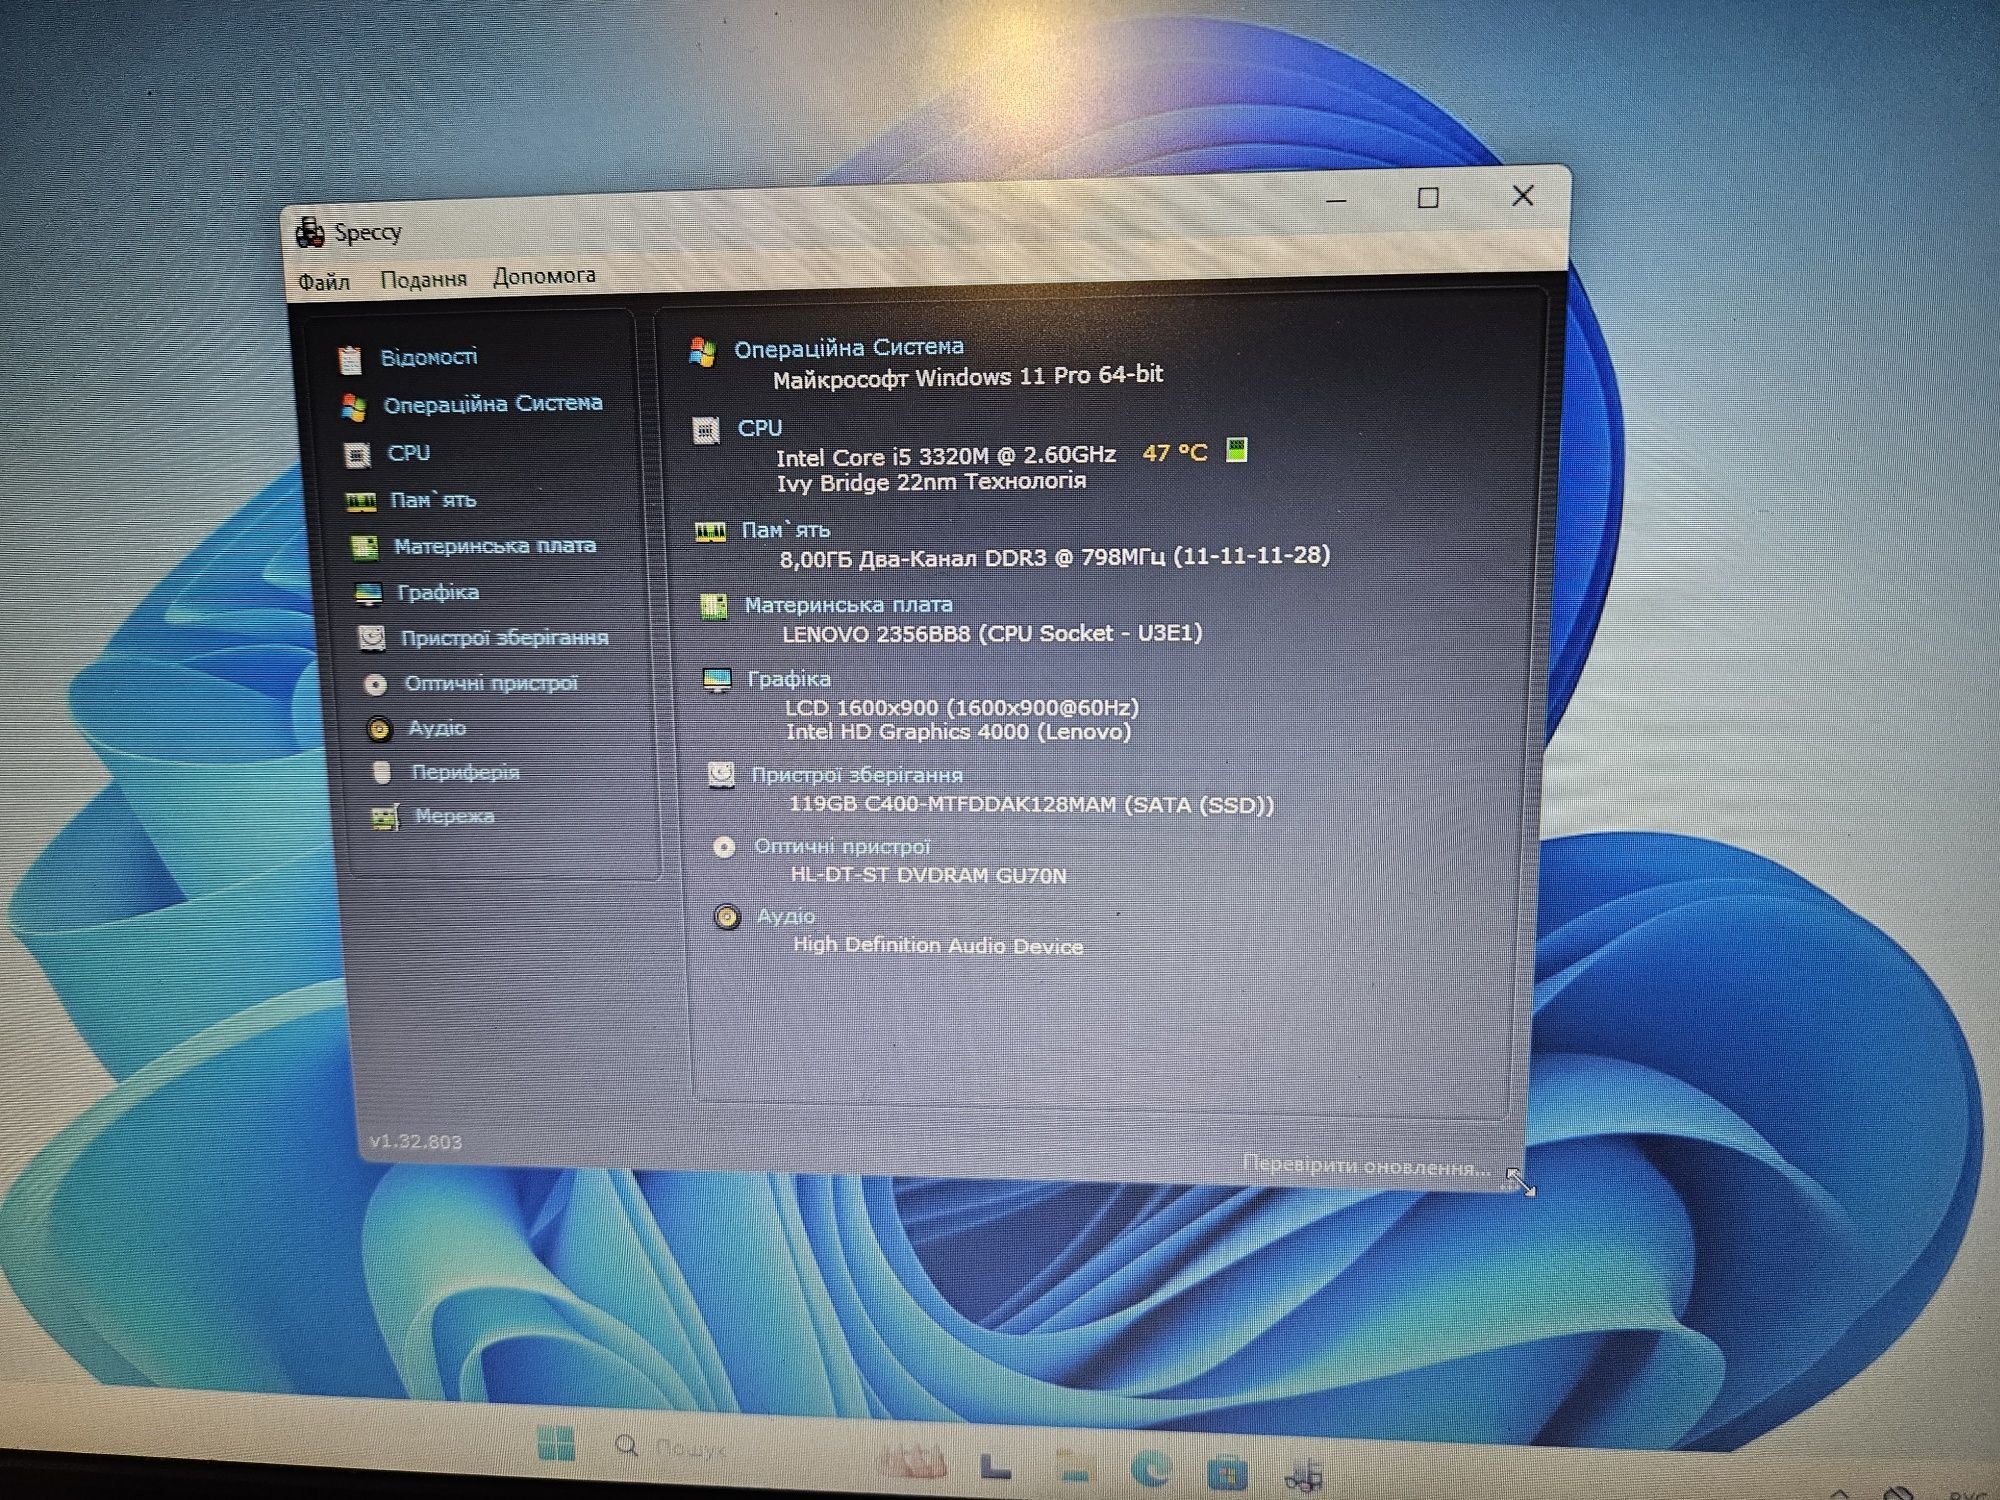Screen dimensions: 2000x1500
Task: Click 'Intel Core i5 3320M @ 2.60GHz' text
Action: 946,456
